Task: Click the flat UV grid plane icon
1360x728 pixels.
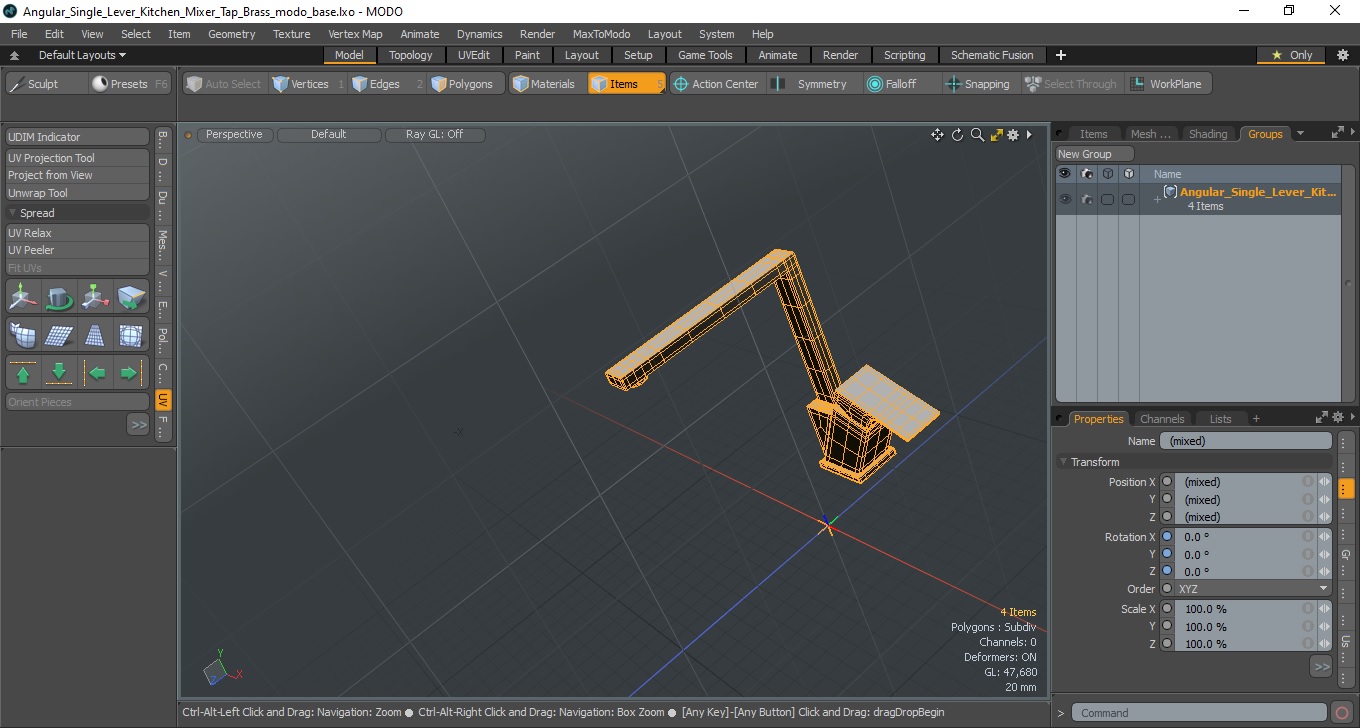Action: pos(59,335)
